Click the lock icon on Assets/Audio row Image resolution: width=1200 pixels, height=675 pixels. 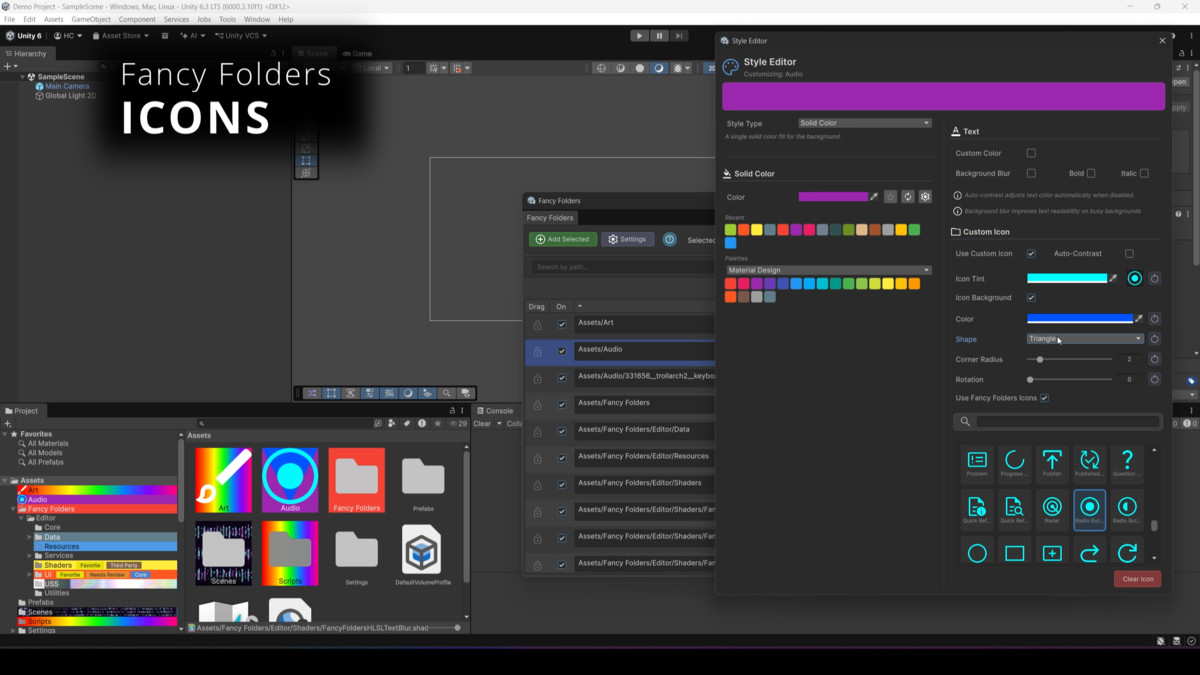tap(538, 351)
